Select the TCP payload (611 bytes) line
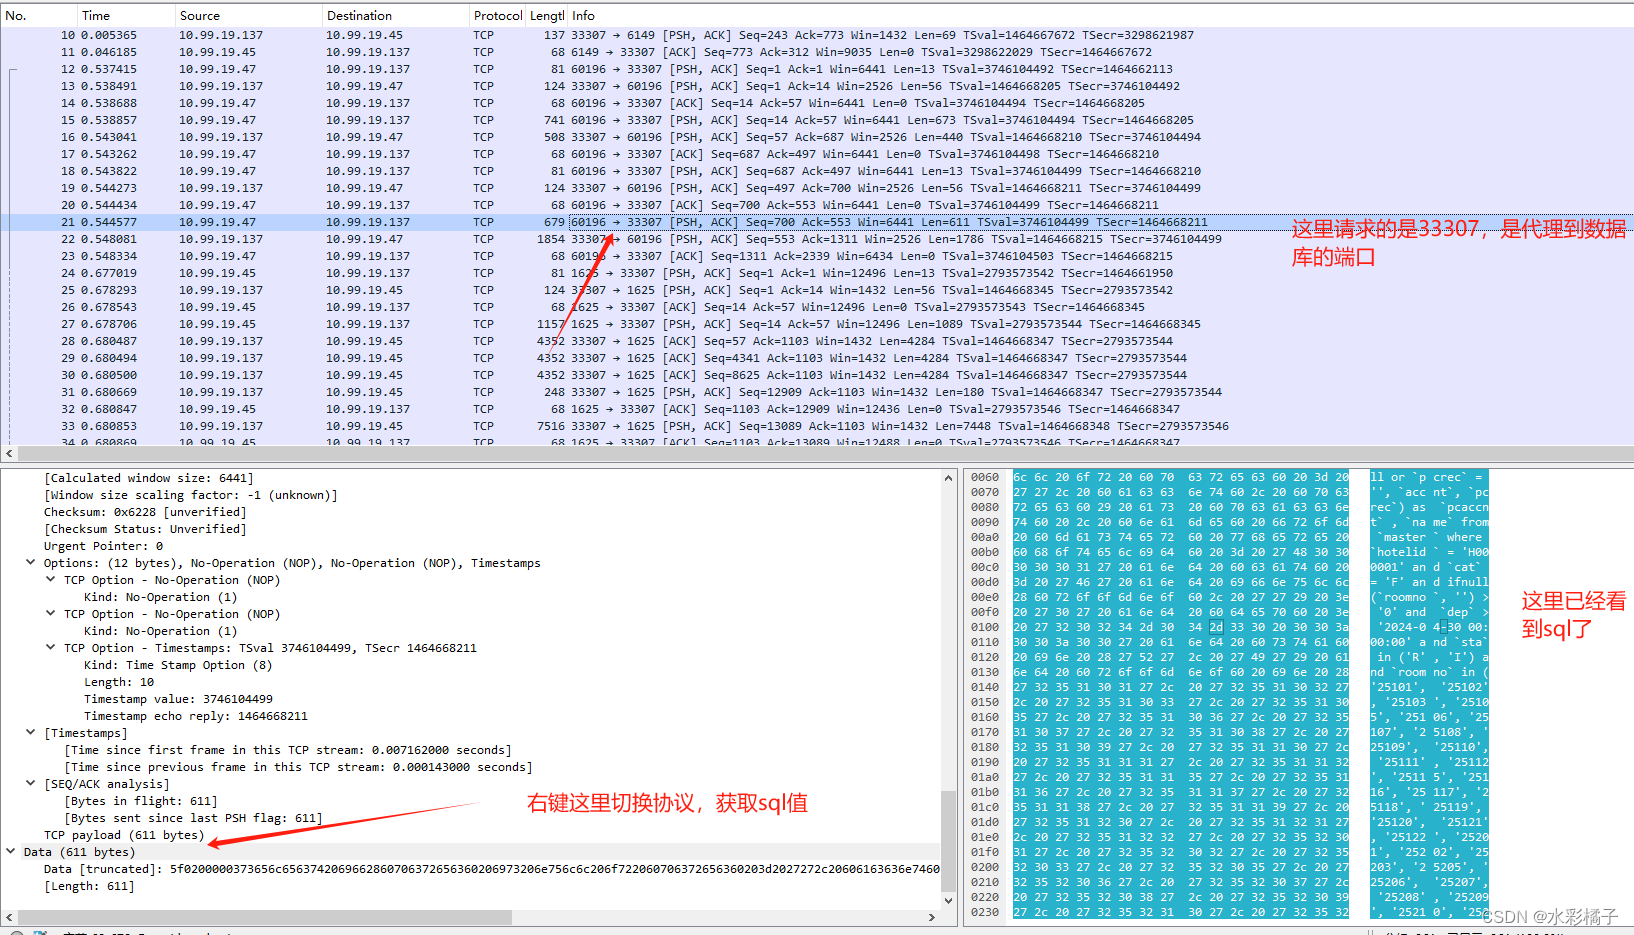This screenshot has width=1634, height=935. pos(124,835)
